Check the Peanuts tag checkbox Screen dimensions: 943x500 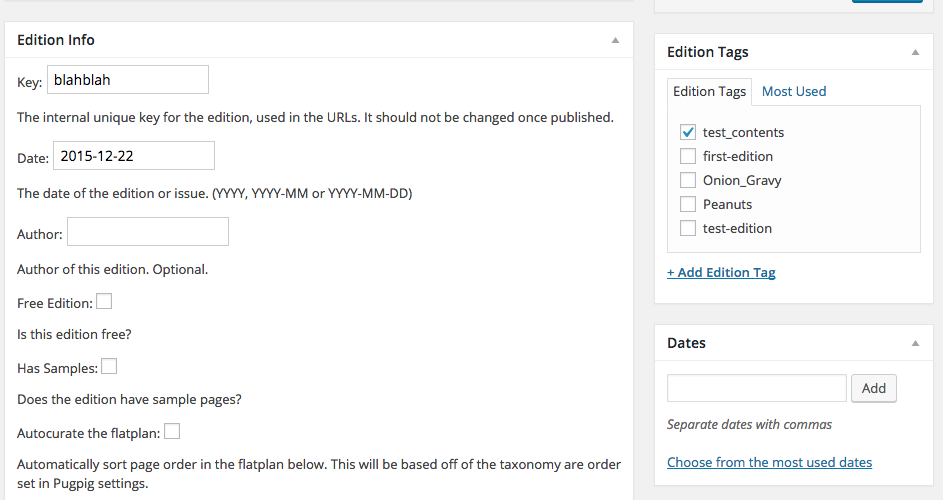click(x=687, y=204)
